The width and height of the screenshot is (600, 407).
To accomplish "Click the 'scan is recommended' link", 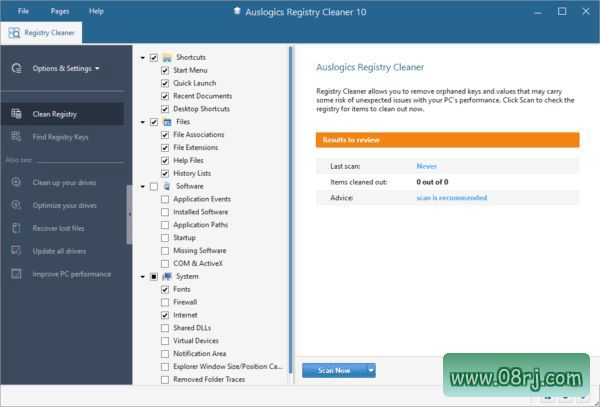I will [x=452, y=198].
